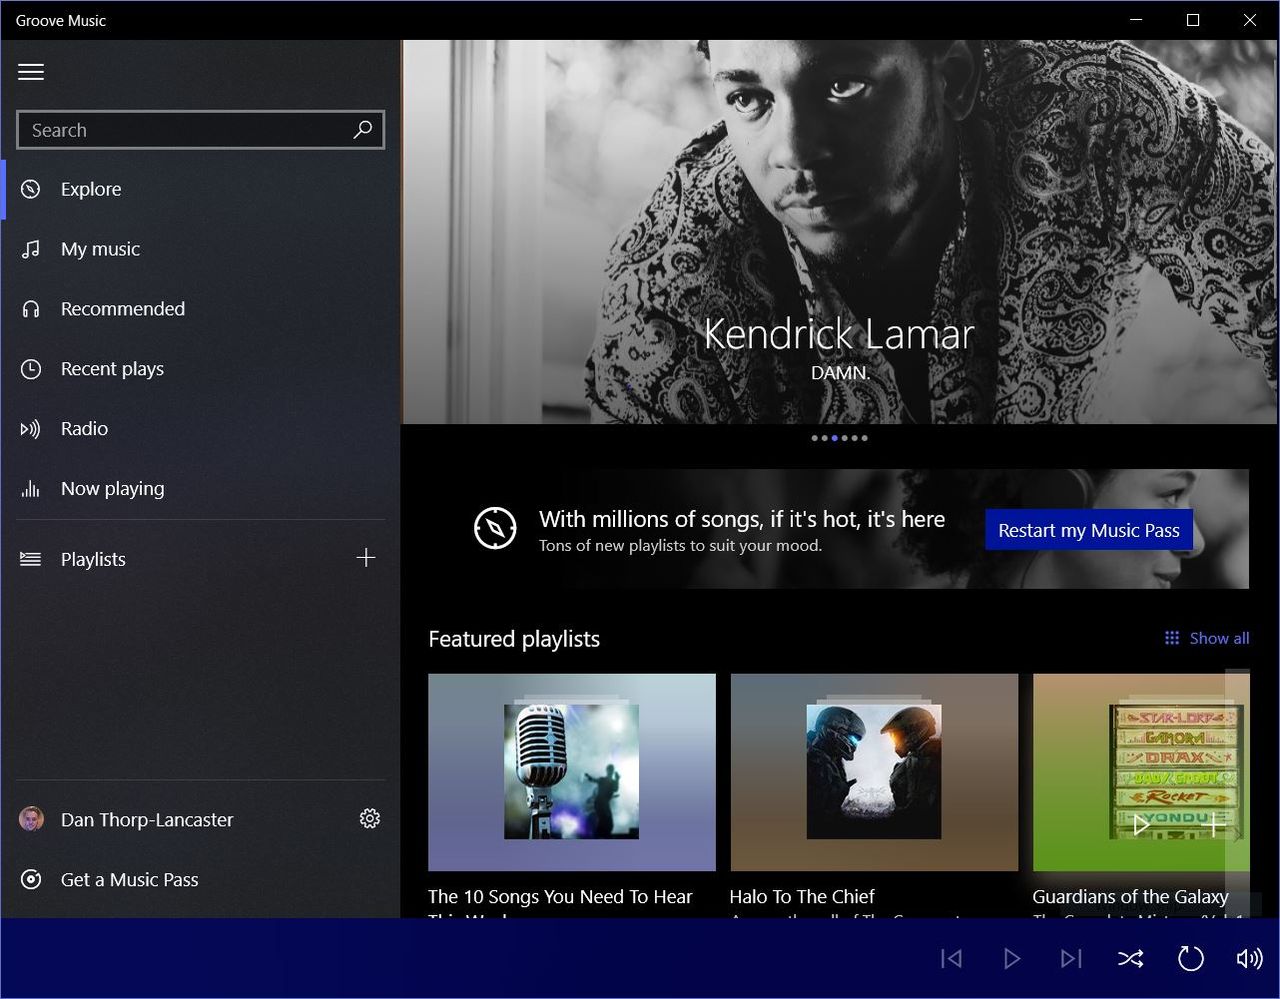The image size is (1280, 999).
Task: Create a new playlist with plus icon
Action: coord(366,558)
